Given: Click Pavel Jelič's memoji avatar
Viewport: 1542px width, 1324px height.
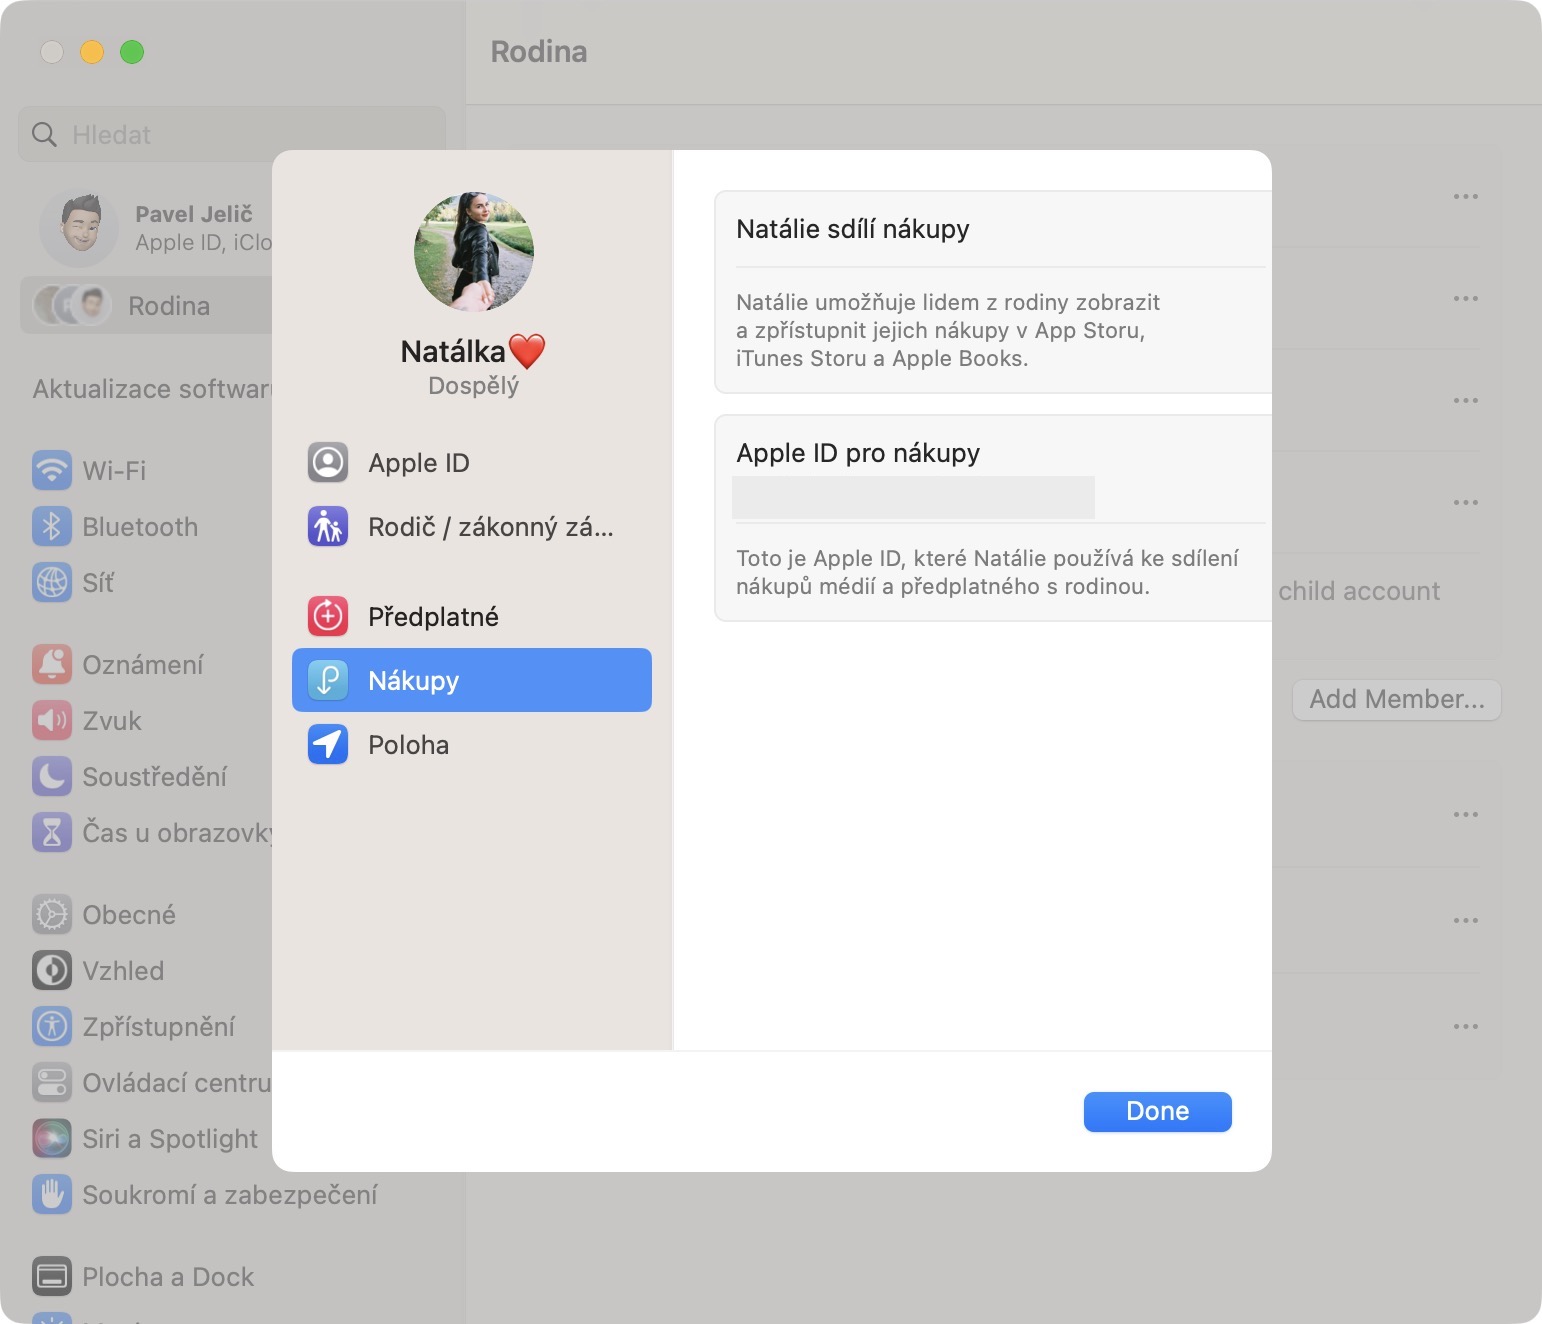Looking at the screenshot, I should tap(79, 228).
